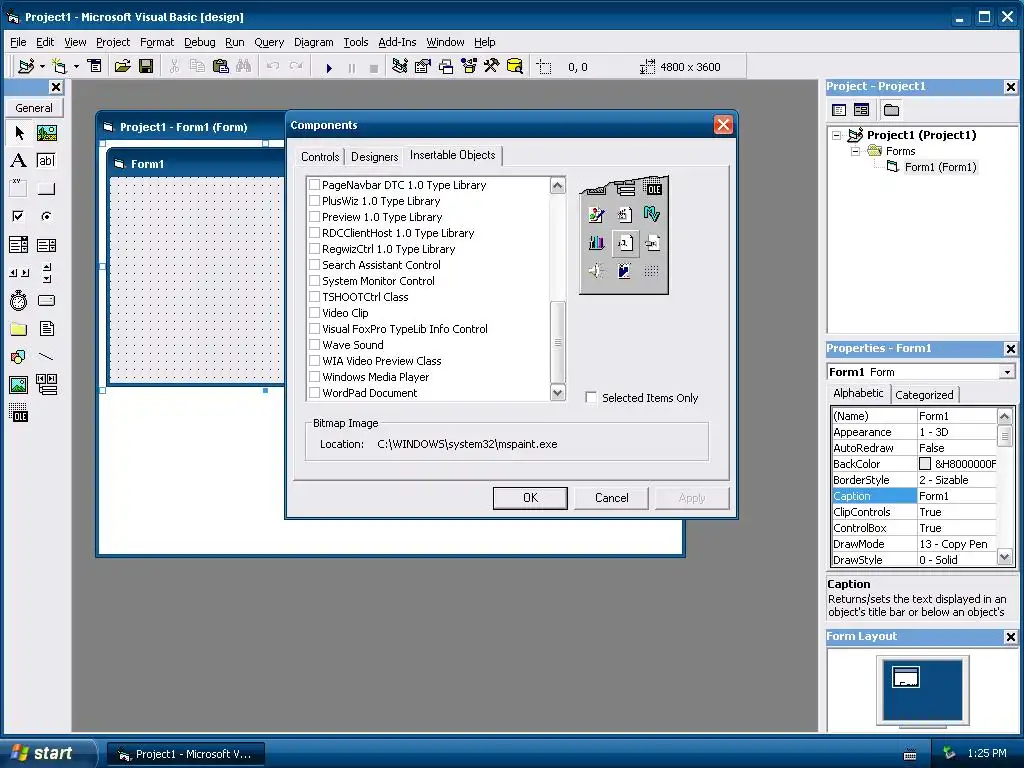Click Cancel in the Components dialog
The width and height of the screenshot is (1024, 768).
[611, 498]
